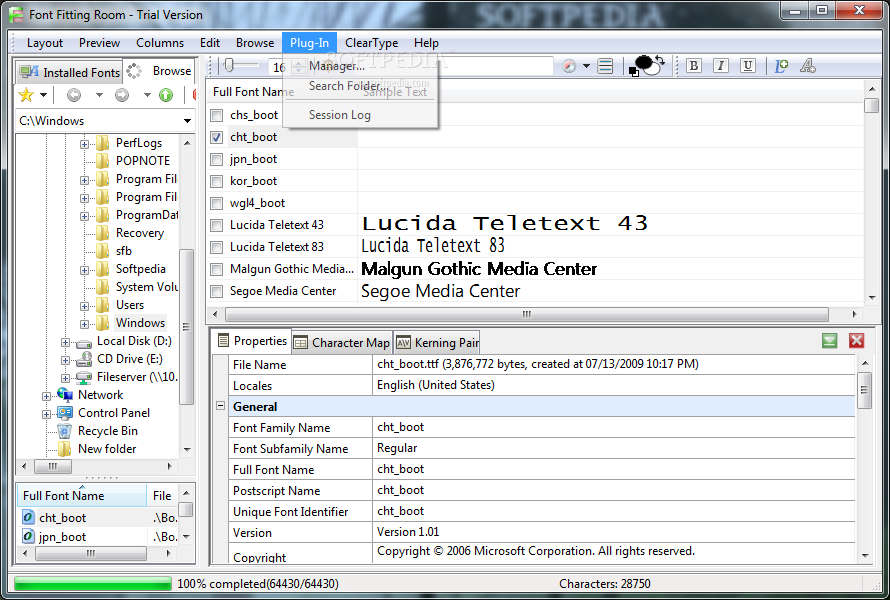Image resolution: width=890 pixels, height=600 pixels.
Task: Close the properties panel with red X
Action: 857,341
